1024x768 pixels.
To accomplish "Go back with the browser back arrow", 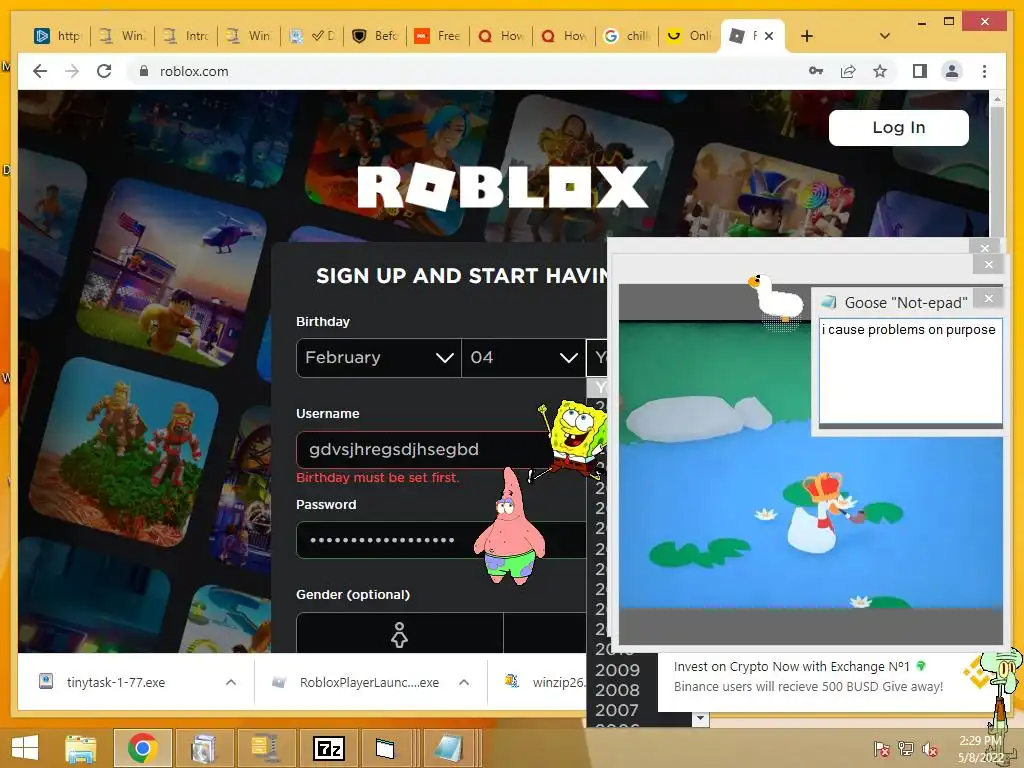I will point(40,71).
